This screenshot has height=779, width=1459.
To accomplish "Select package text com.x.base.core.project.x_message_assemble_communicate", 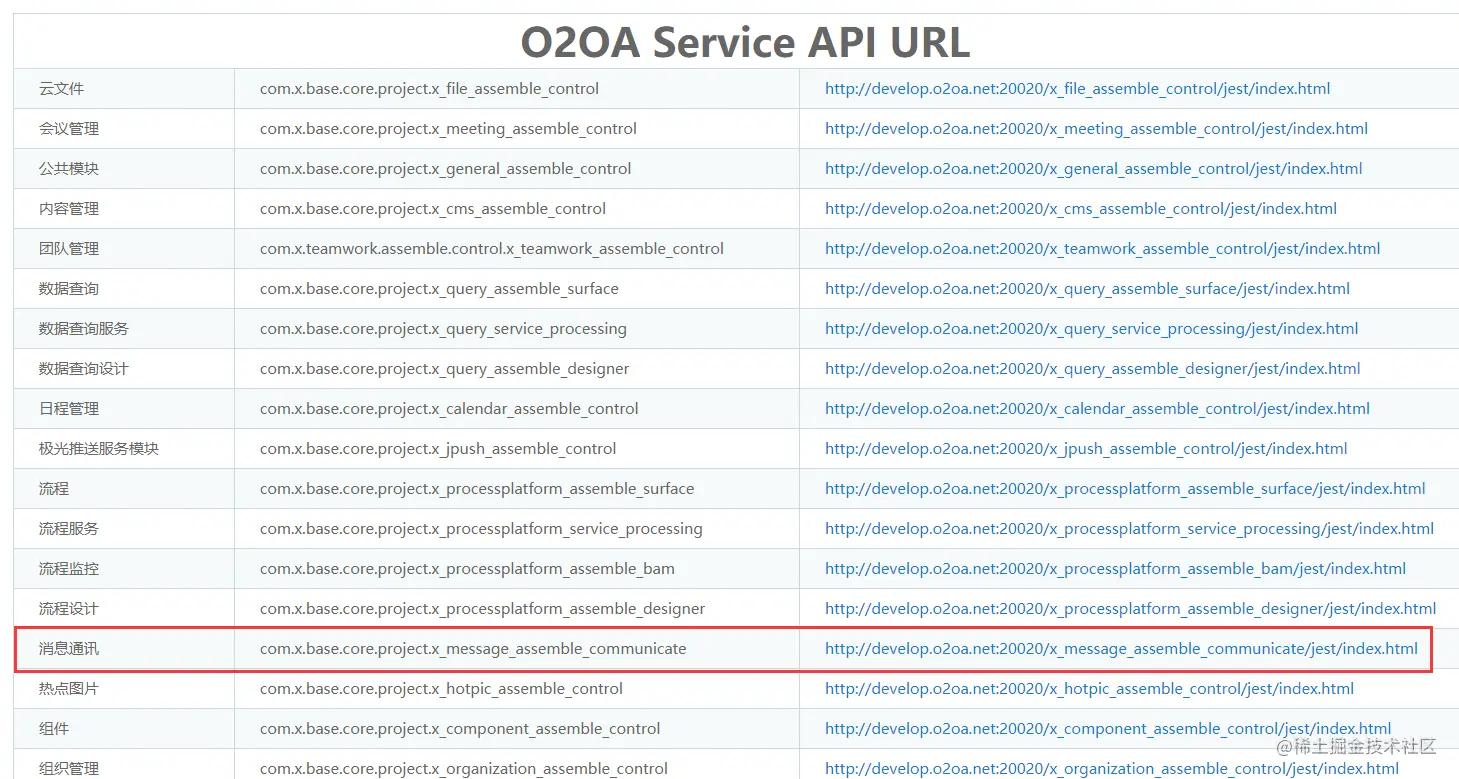I will [473, 649].
